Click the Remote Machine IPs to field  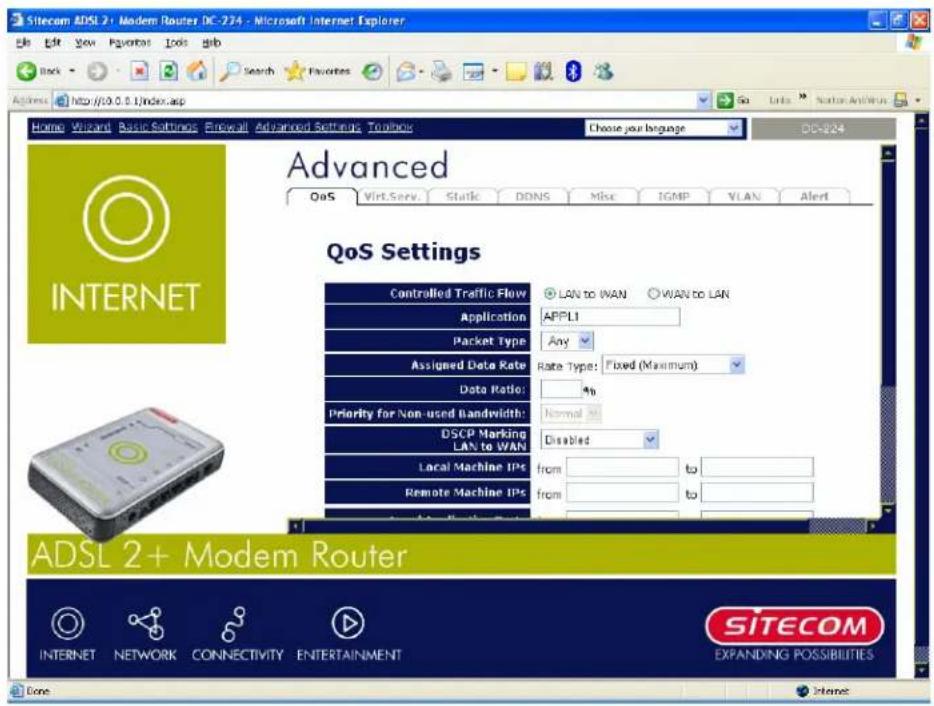click(x=757, y=493)
